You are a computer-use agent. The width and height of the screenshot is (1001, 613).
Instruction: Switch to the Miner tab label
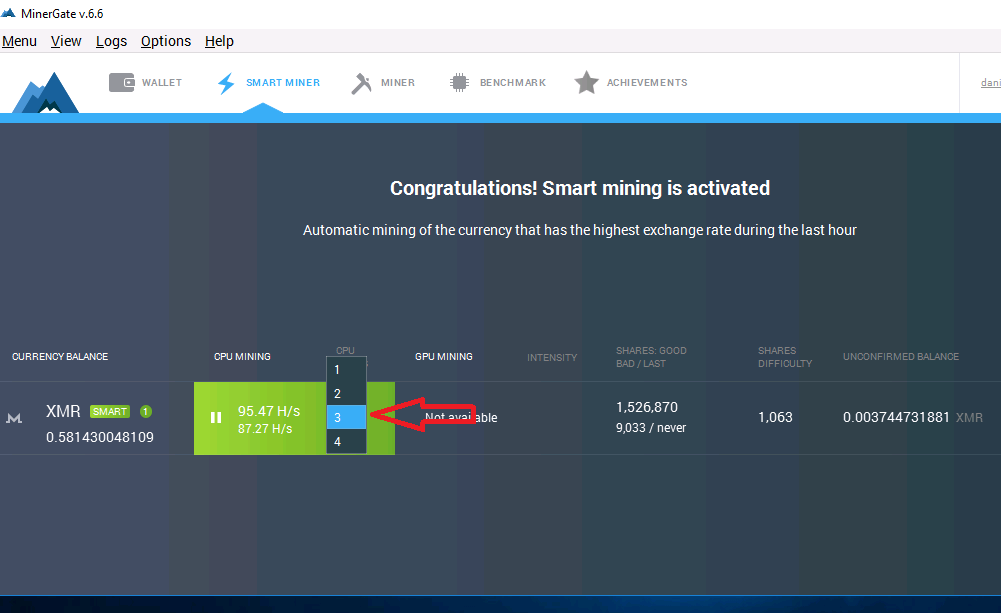398,82
